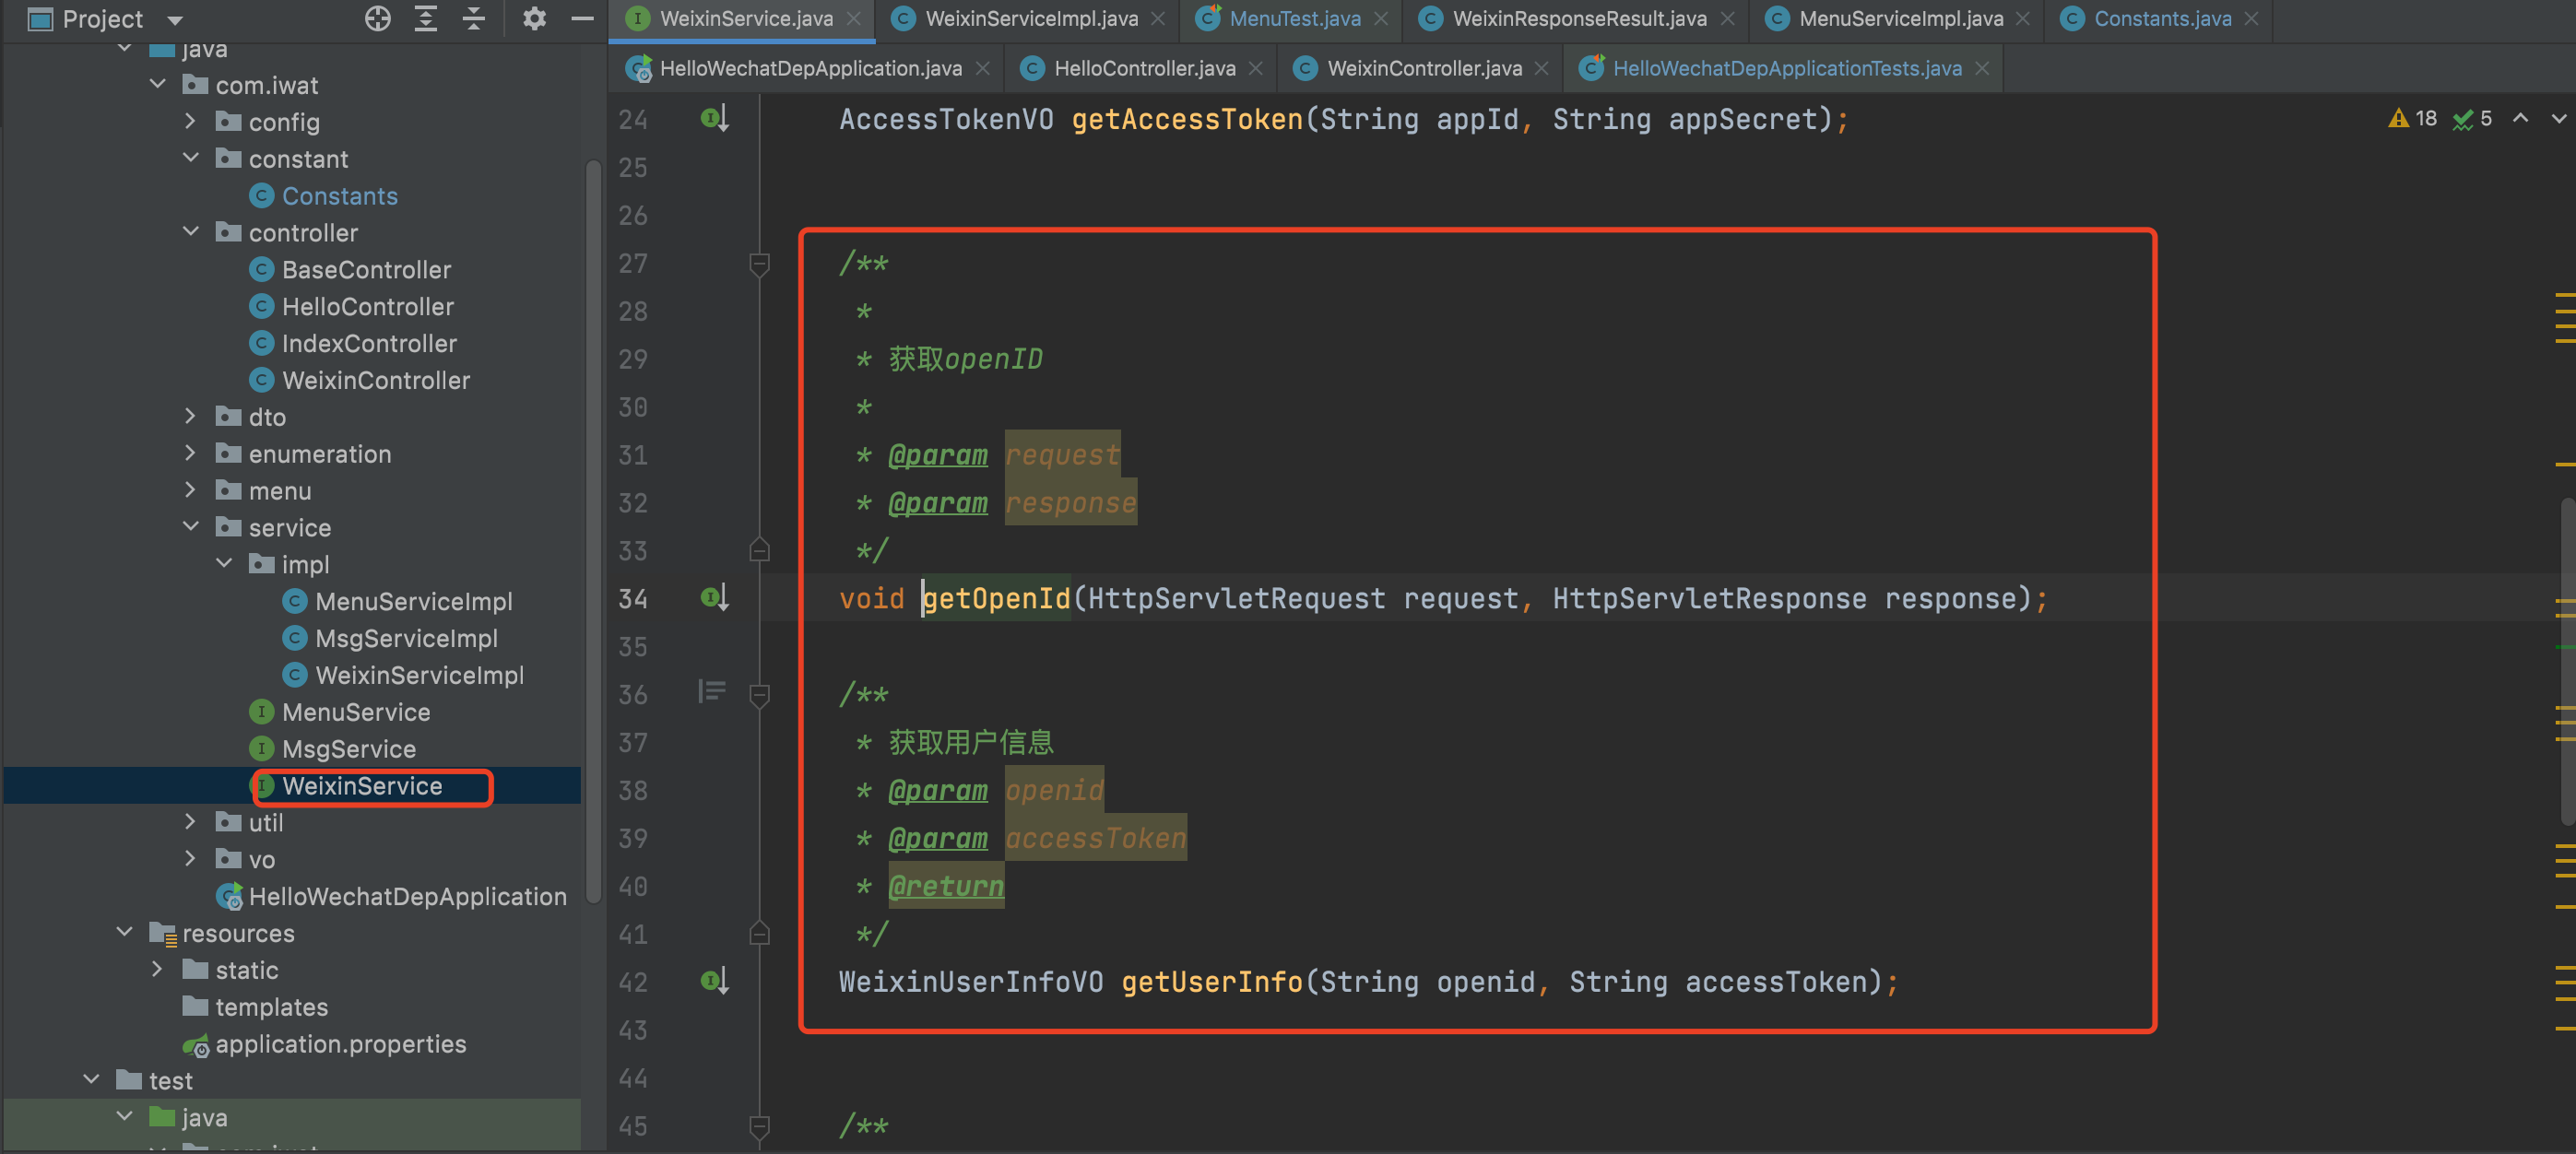Click the Expand All icon in Project toolbar
Viewport: 2576px width, 1154px height.
[426, 19]
